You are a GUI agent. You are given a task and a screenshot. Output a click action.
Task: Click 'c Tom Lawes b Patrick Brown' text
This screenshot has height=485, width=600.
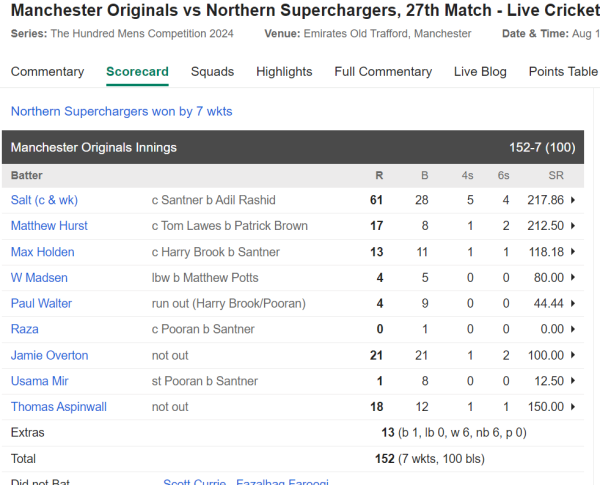230,226
